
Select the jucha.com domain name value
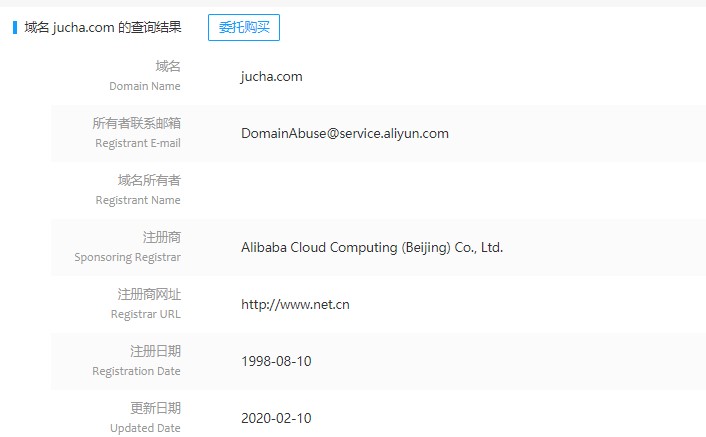[271, 76]
